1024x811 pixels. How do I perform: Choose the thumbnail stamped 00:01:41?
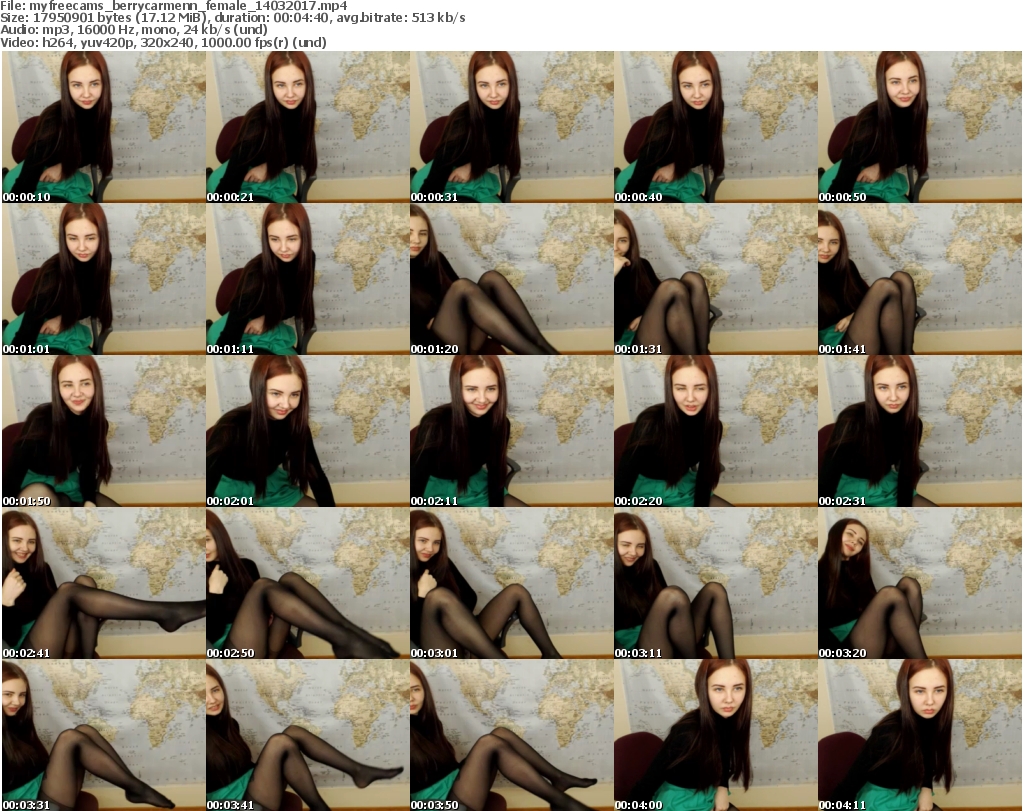[x=920, y=279]
